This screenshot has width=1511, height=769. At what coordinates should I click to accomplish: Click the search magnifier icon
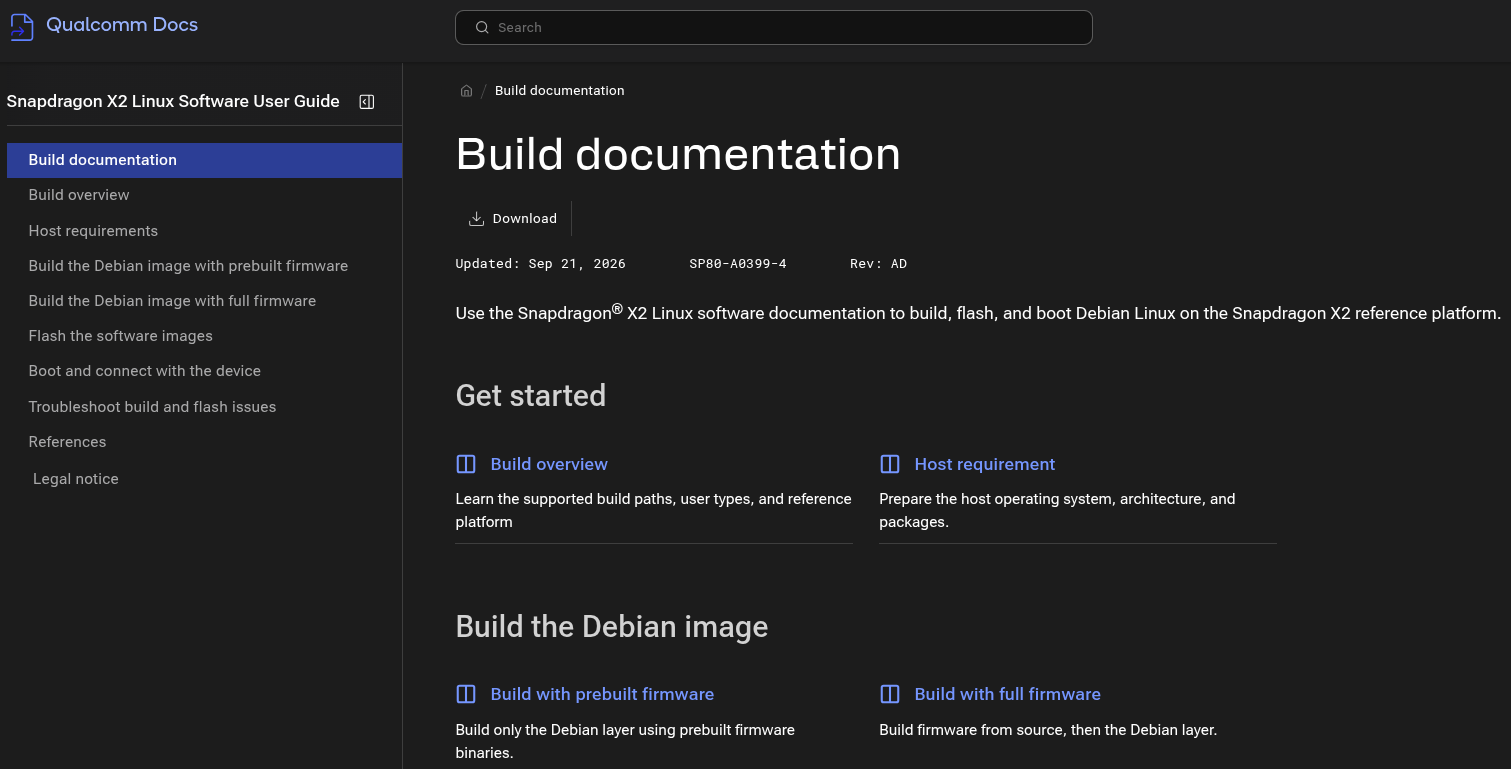[x=482, y=28]
